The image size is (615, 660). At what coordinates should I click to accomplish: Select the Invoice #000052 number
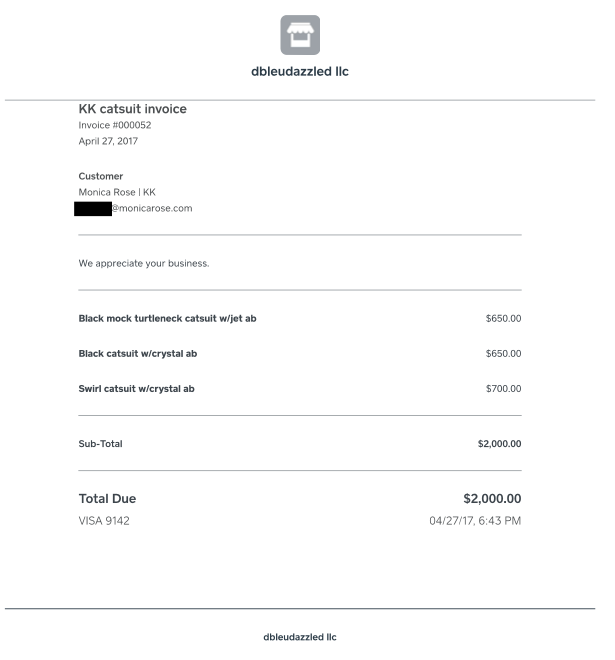115,125
